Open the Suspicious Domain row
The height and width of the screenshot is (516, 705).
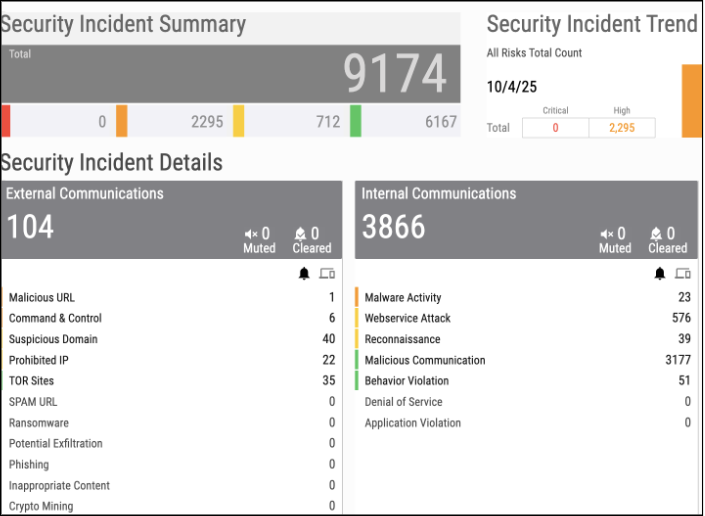coord(53,339)
